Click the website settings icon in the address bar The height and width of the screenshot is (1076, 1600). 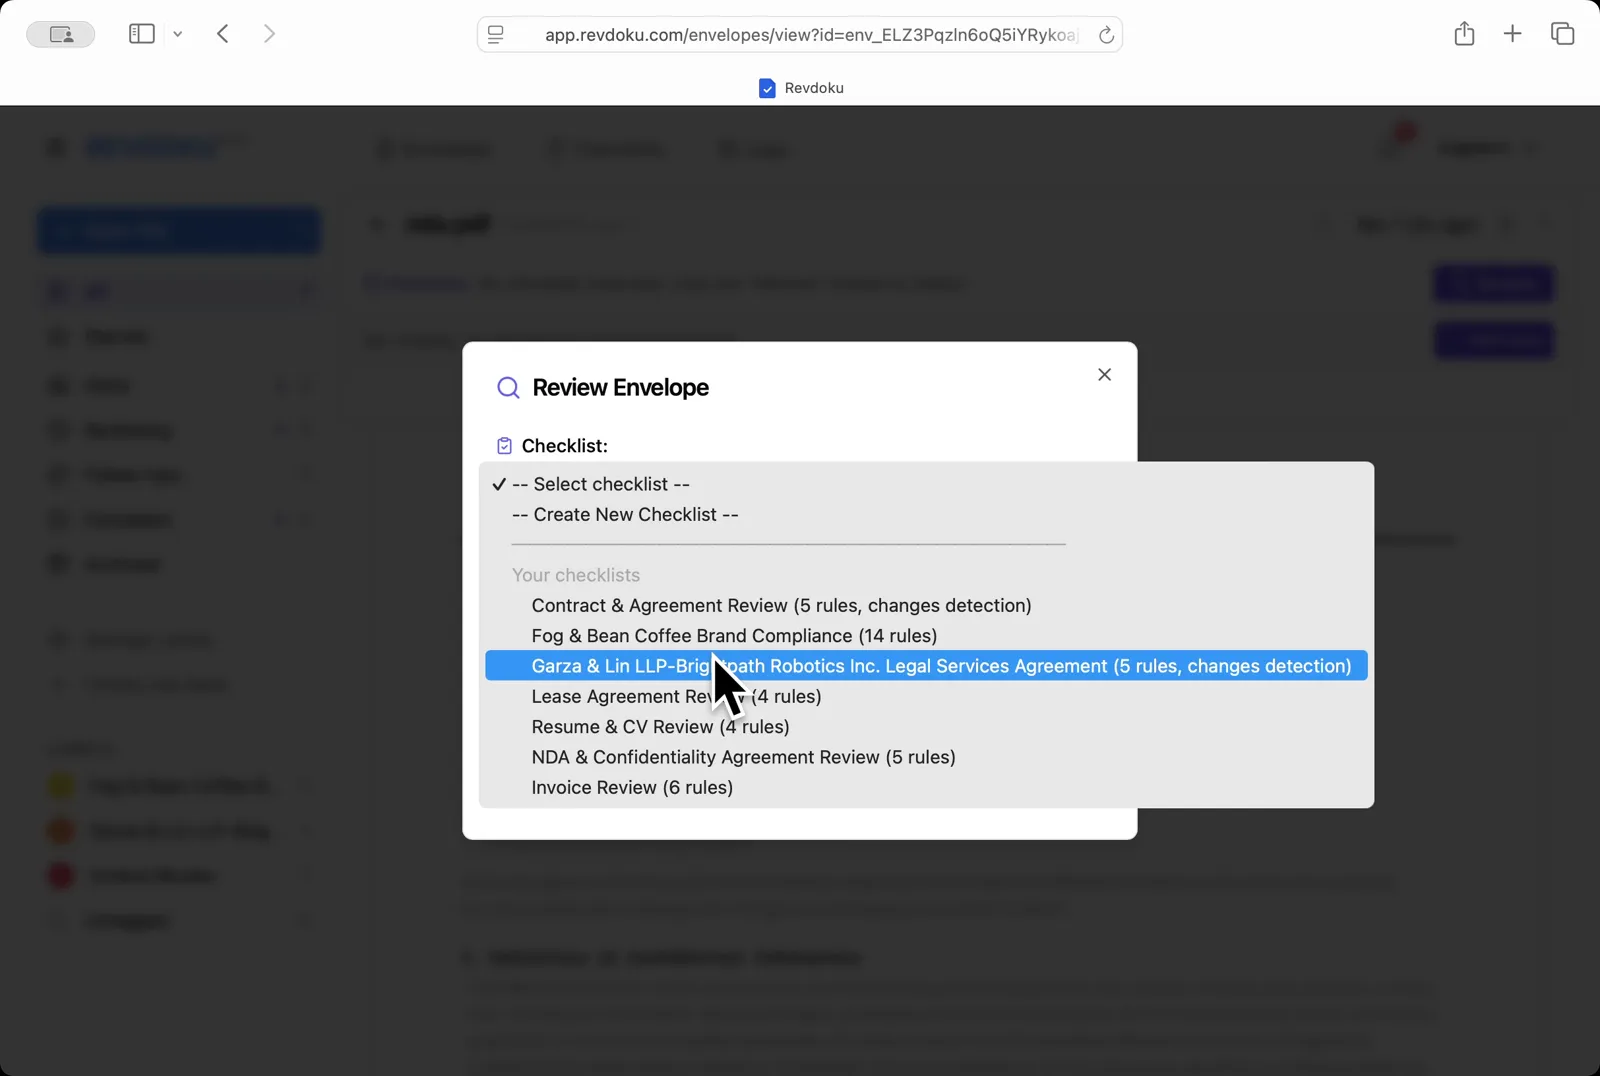click(496, 33)
